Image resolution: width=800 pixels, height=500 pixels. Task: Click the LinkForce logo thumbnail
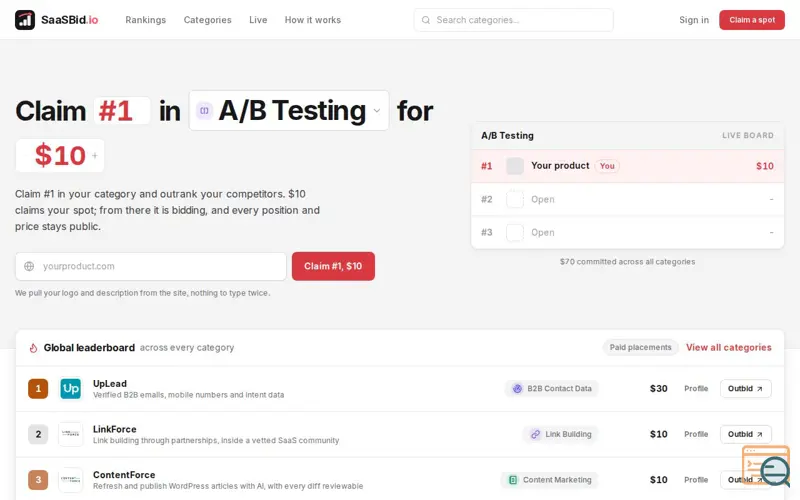[70, 434]
